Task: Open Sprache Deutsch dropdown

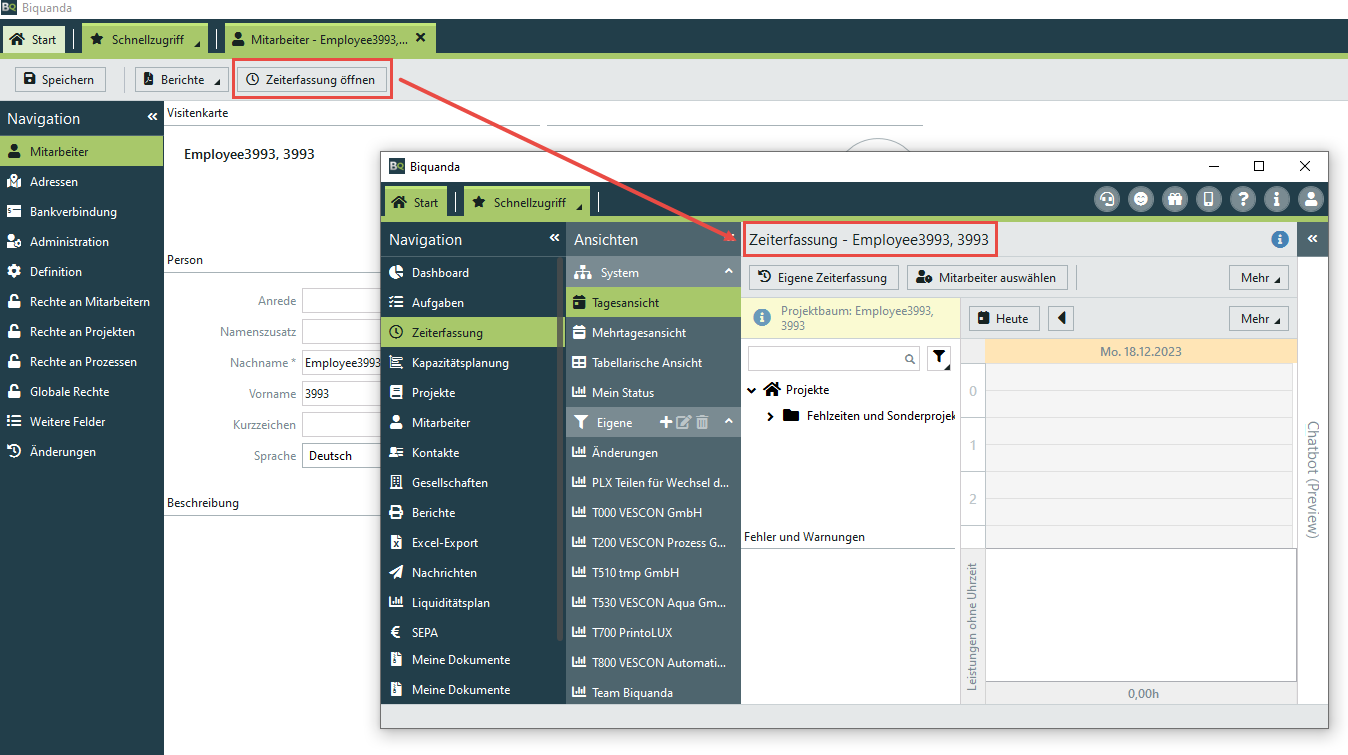Action: tap(341, 456)
